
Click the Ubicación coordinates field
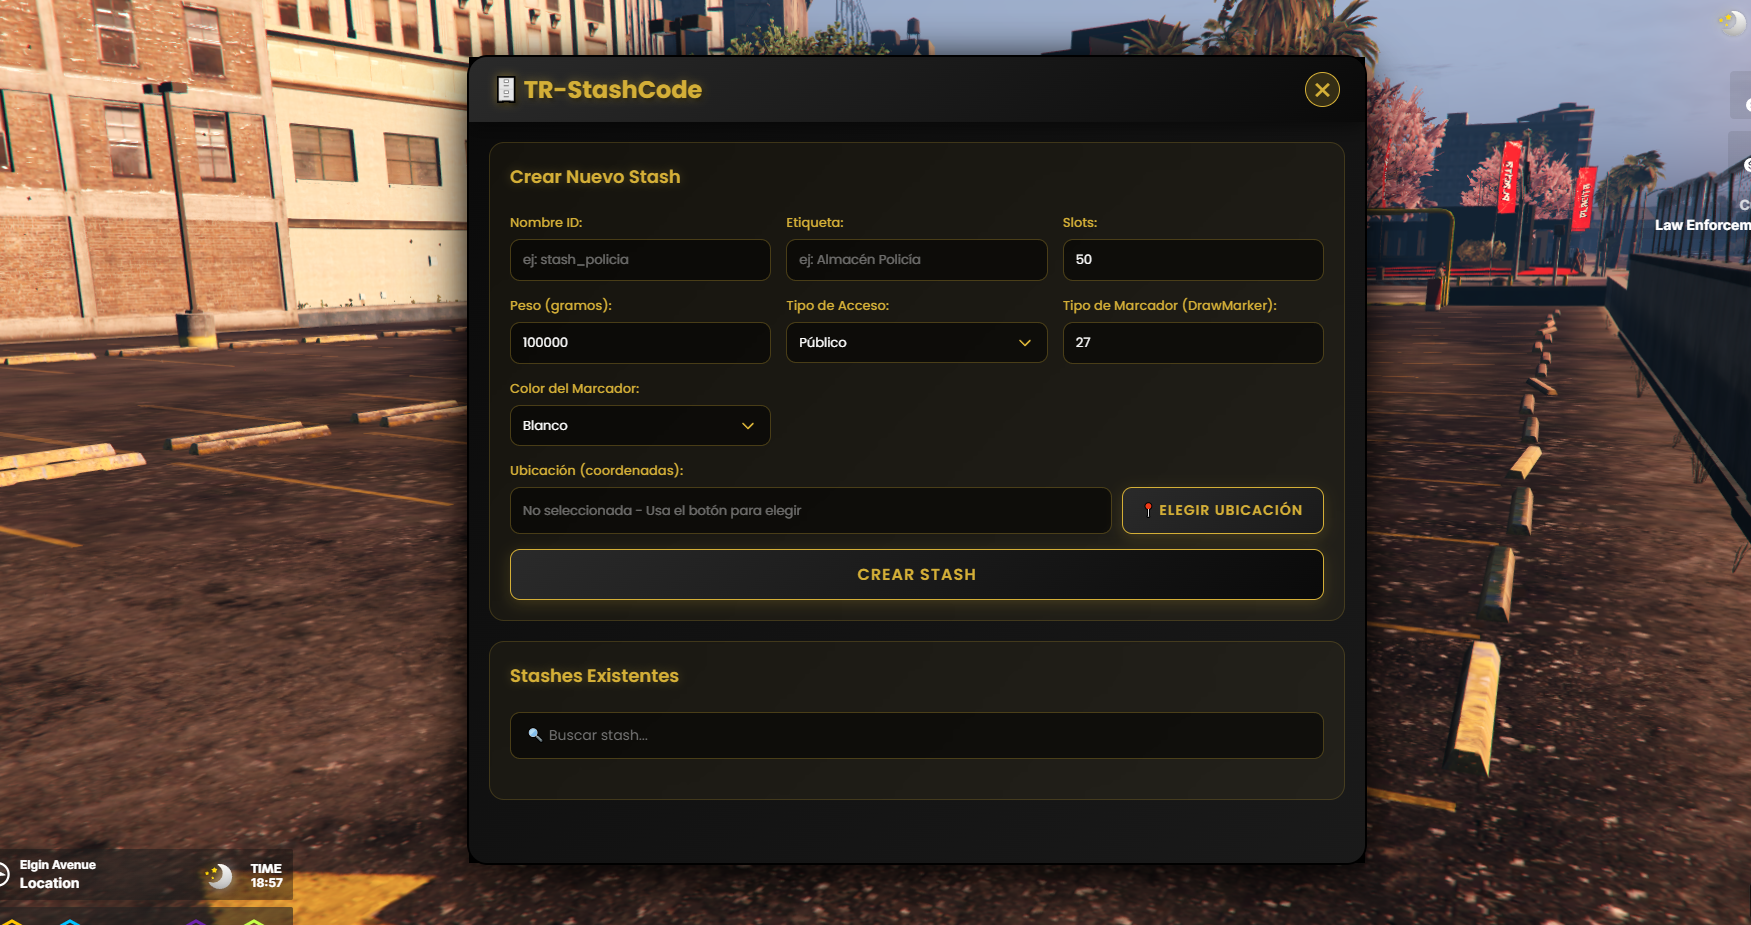pyautogui.click(x=810, y=511)
